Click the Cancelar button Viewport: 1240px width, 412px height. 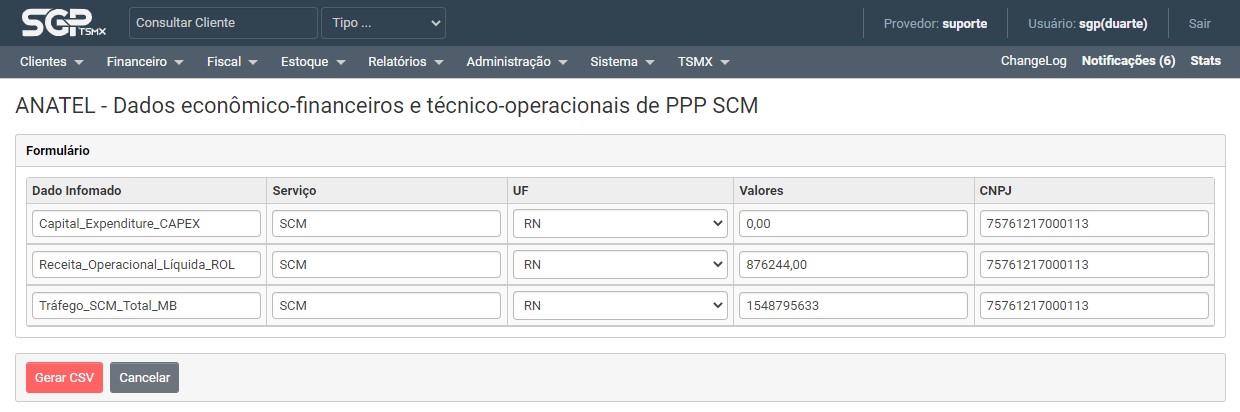pos(144,378)
